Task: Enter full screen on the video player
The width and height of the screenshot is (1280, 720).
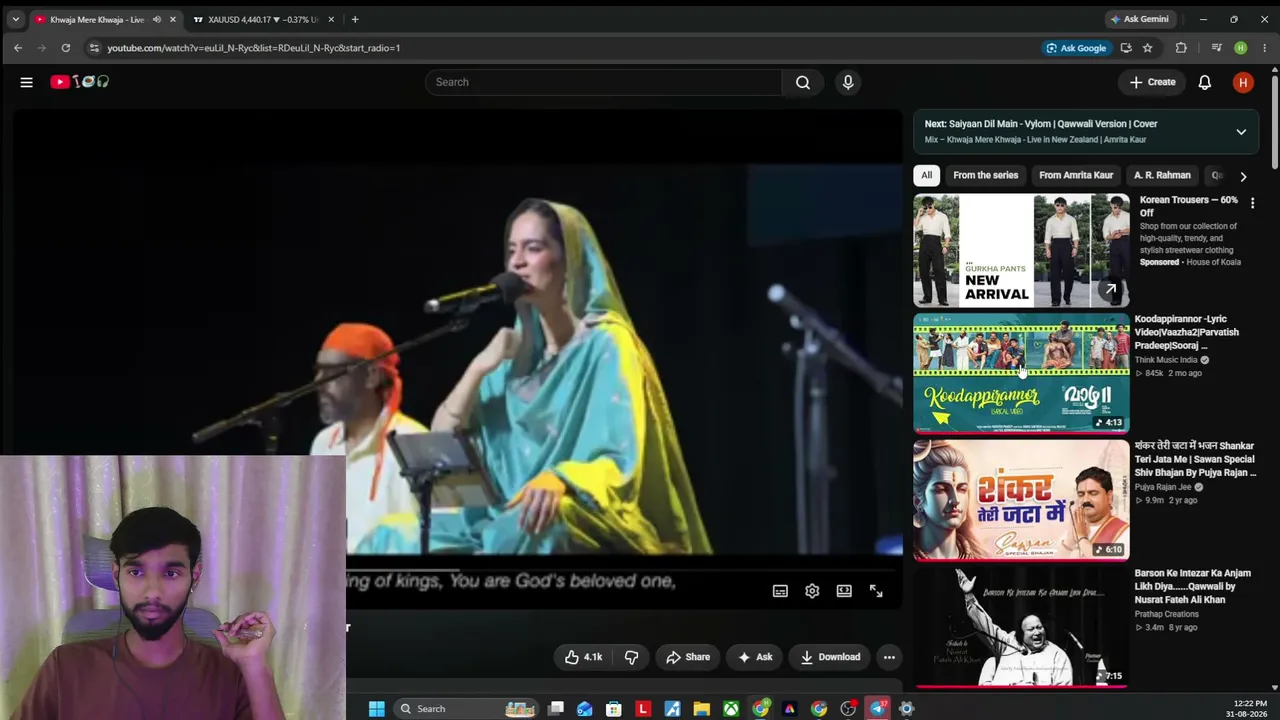Action: (x=876, y=591)
